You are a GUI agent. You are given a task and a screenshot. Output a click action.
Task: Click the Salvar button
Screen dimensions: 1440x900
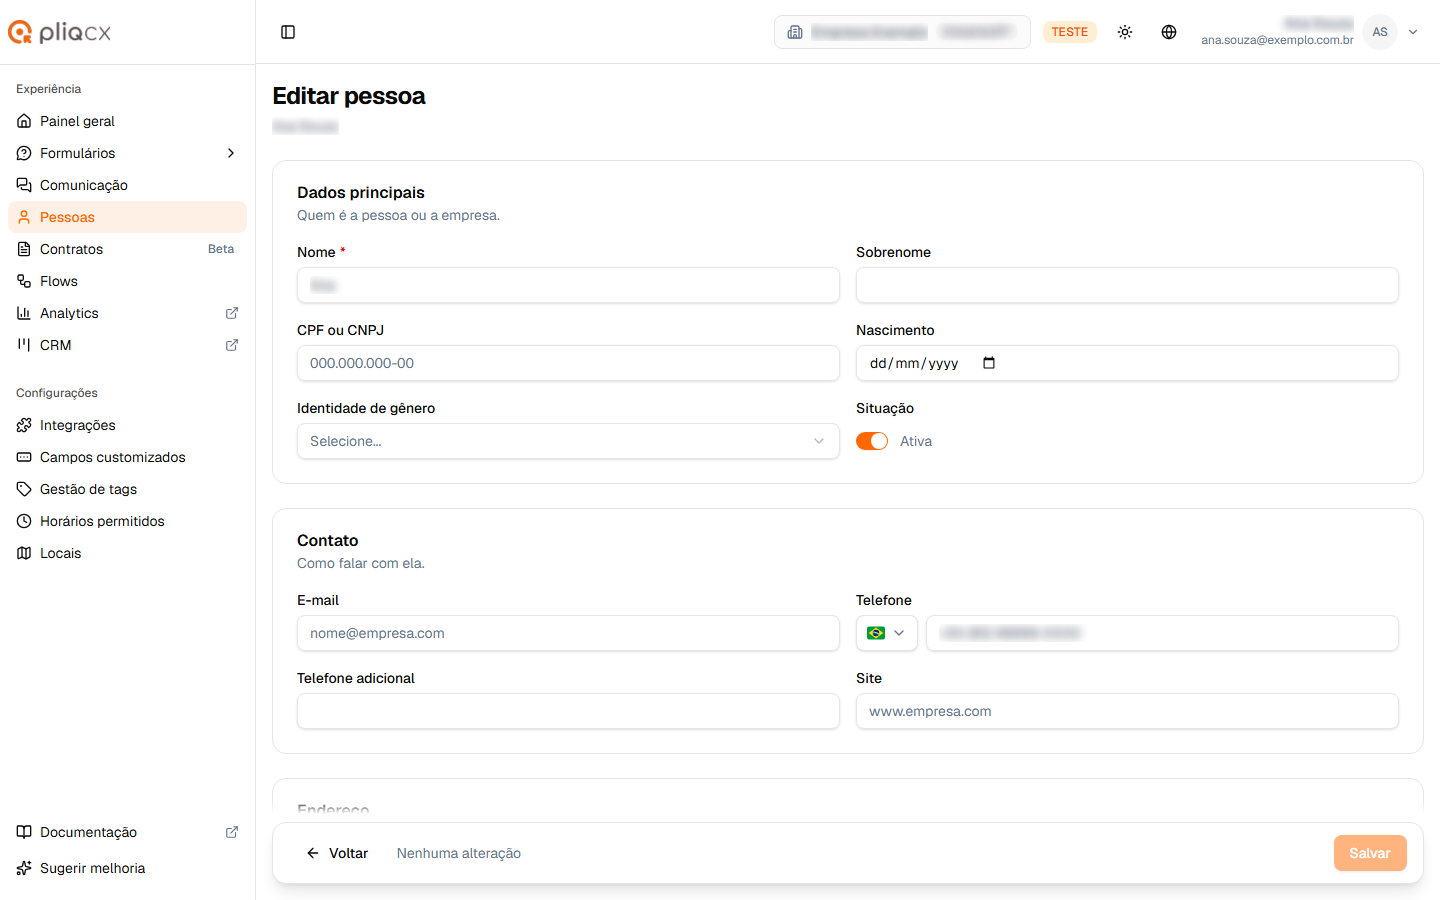1370,853
